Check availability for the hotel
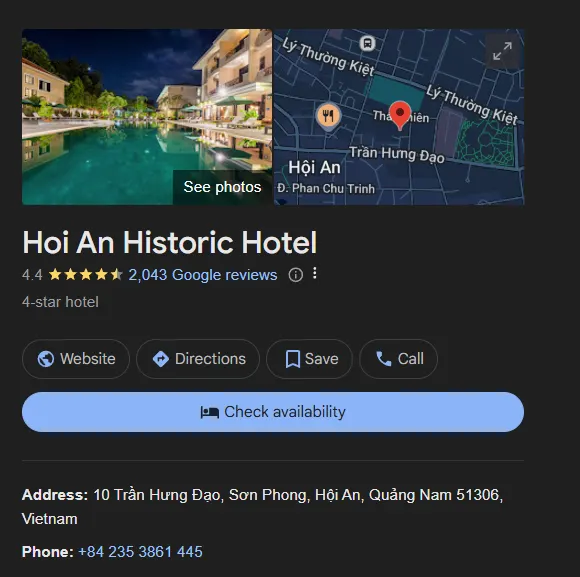 [x=273, y=412]
